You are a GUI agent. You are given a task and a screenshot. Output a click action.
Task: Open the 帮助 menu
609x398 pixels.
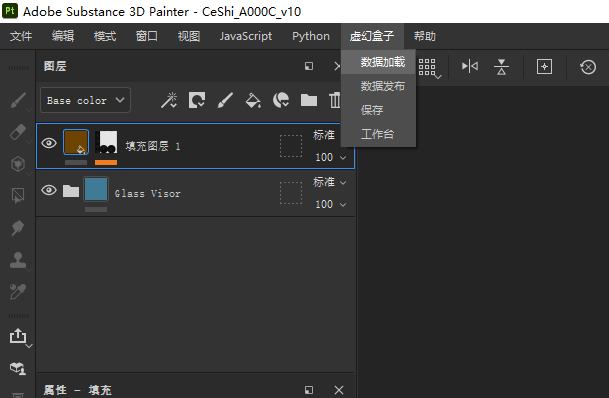point(425,36)
